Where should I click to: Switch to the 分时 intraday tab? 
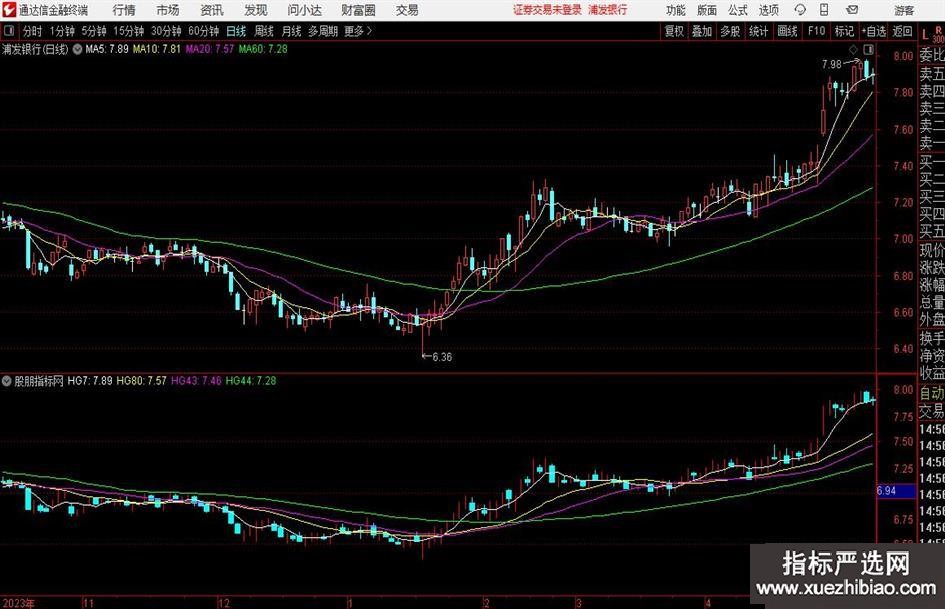[x=33, y=31]
